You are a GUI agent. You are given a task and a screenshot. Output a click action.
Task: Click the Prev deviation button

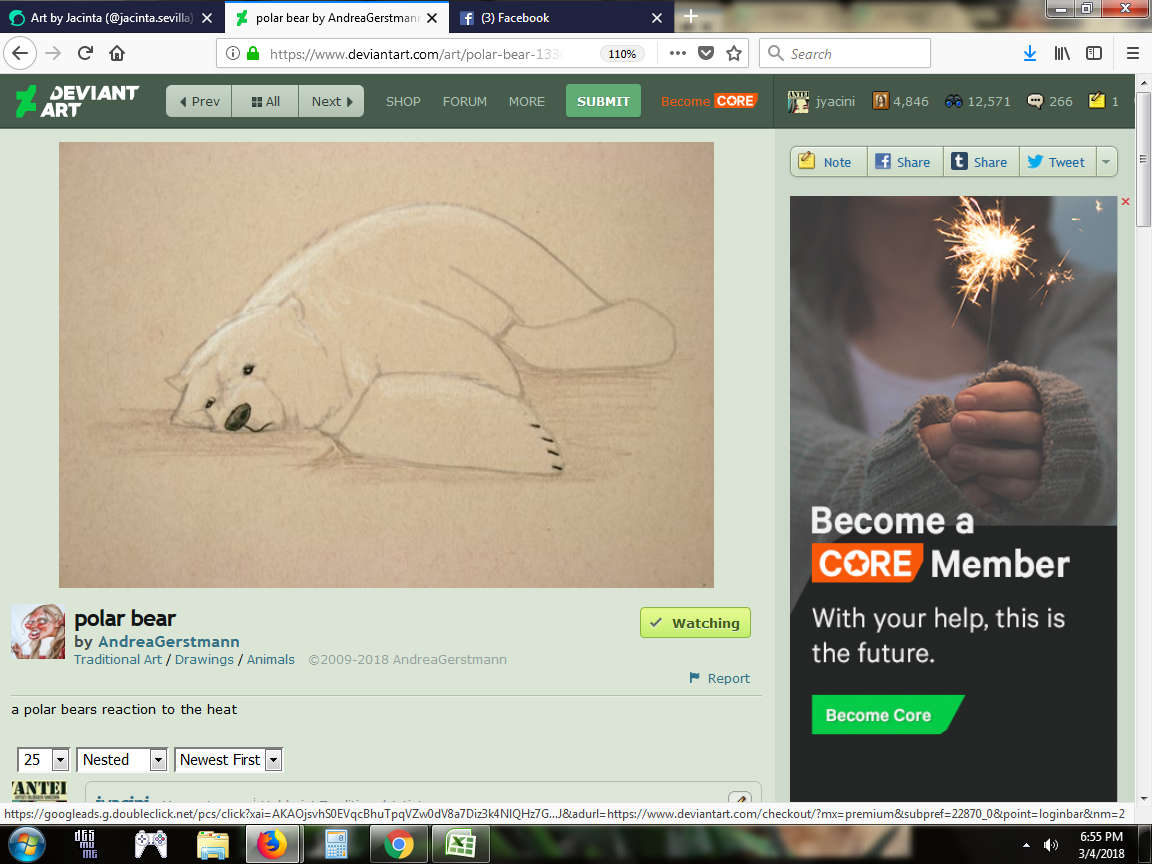click(199, 101)
